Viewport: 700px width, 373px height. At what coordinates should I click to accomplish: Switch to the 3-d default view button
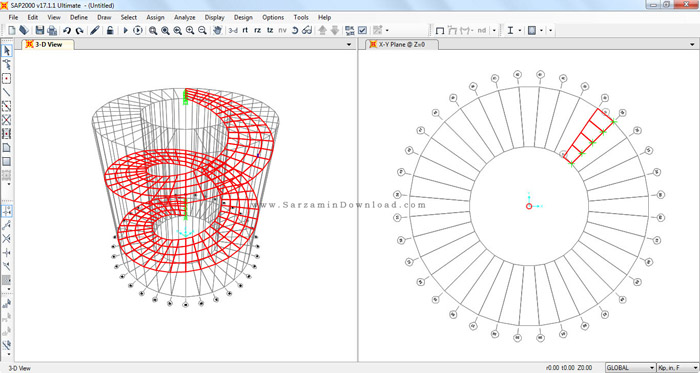(233, 30)
